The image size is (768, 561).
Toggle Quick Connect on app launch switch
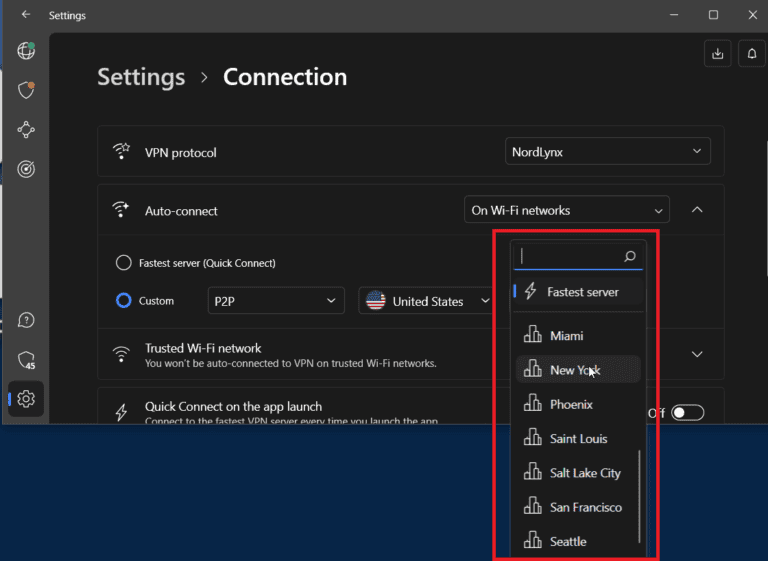[688, 413]
